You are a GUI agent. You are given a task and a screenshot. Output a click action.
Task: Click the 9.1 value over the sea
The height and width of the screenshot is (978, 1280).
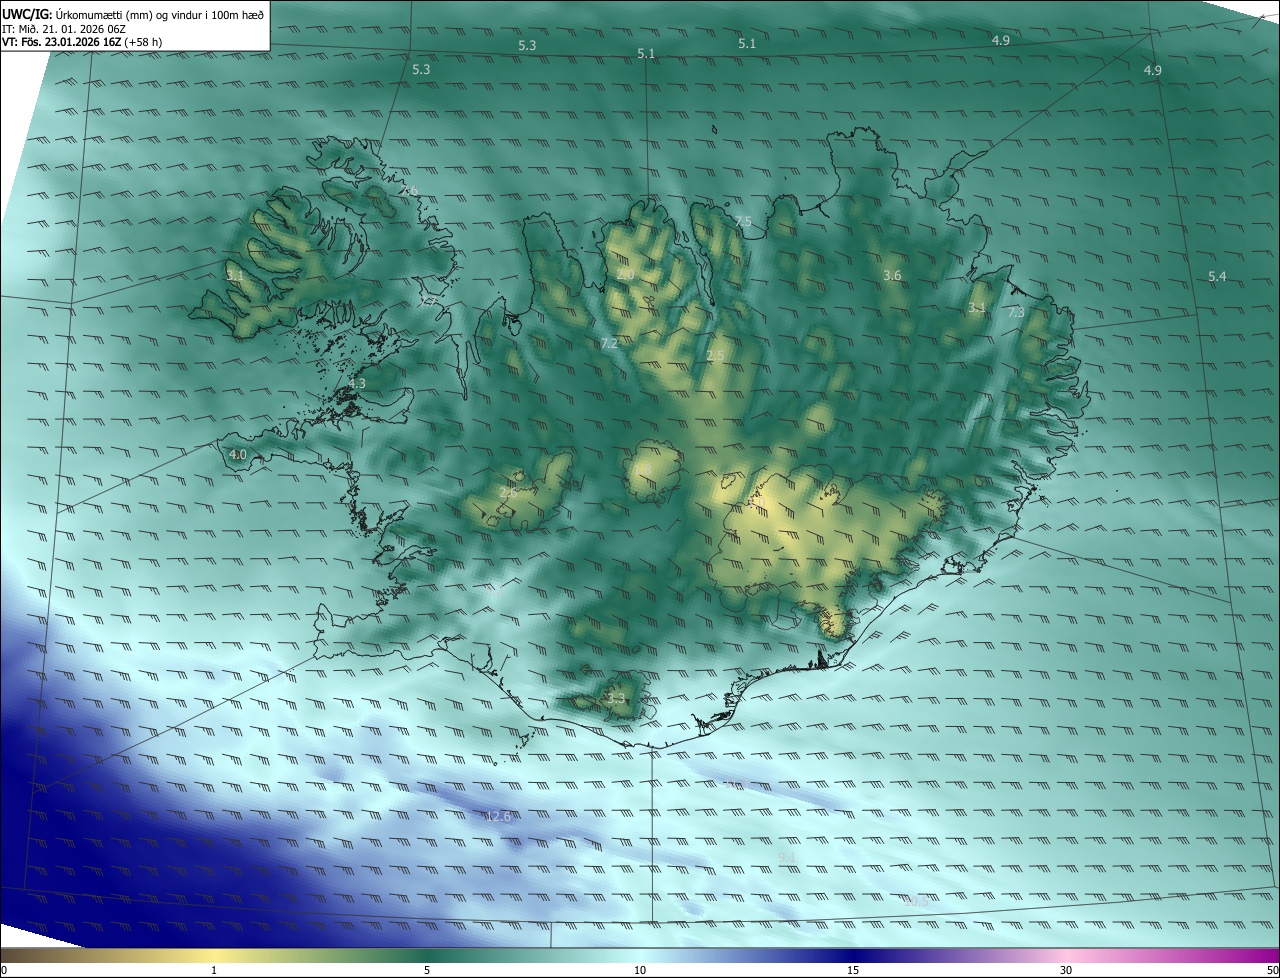click(787, 858)
